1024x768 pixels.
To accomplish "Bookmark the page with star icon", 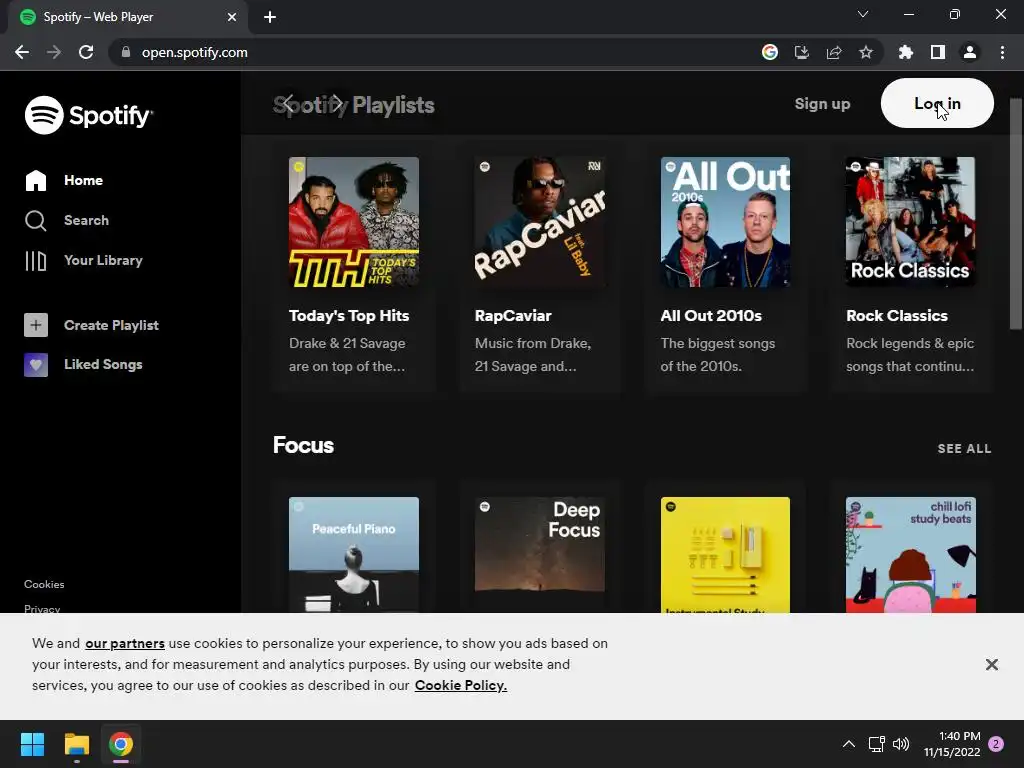I will [866, 52].
